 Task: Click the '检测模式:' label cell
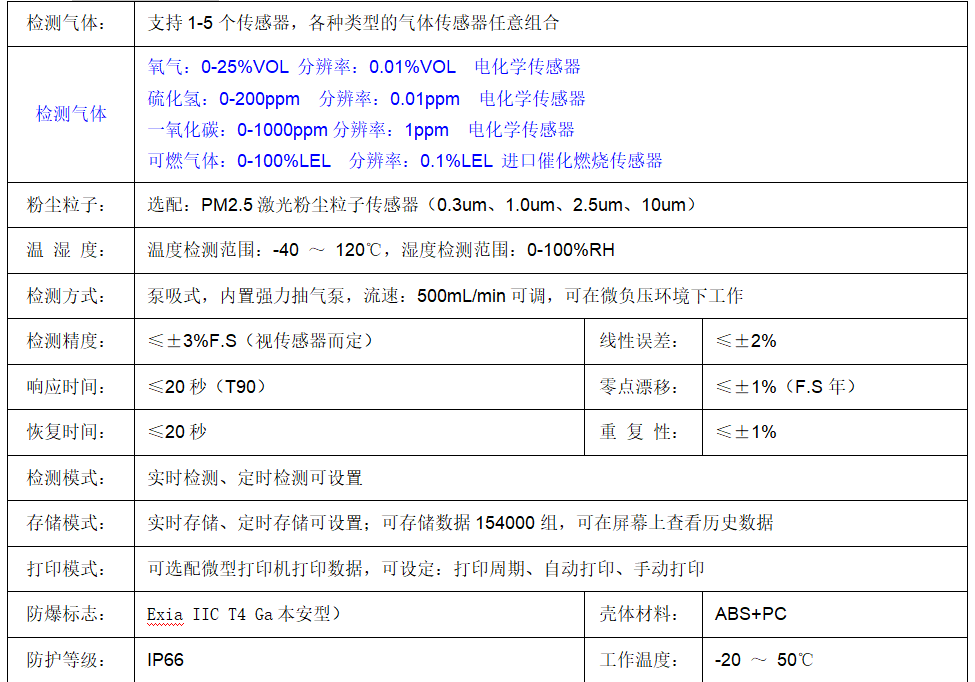click(x=71, y=478)
